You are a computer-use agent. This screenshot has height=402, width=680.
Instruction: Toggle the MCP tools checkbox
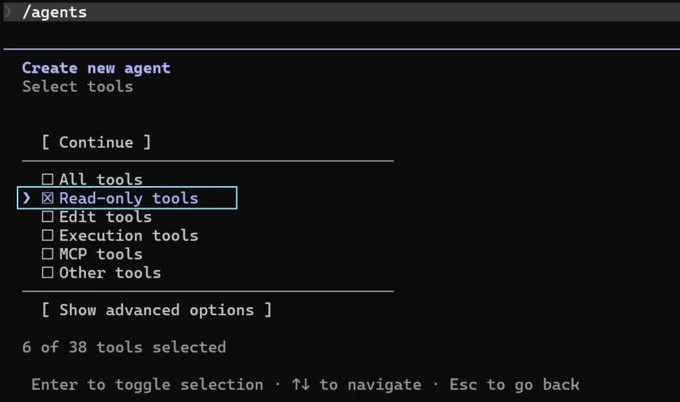point(47,254)
